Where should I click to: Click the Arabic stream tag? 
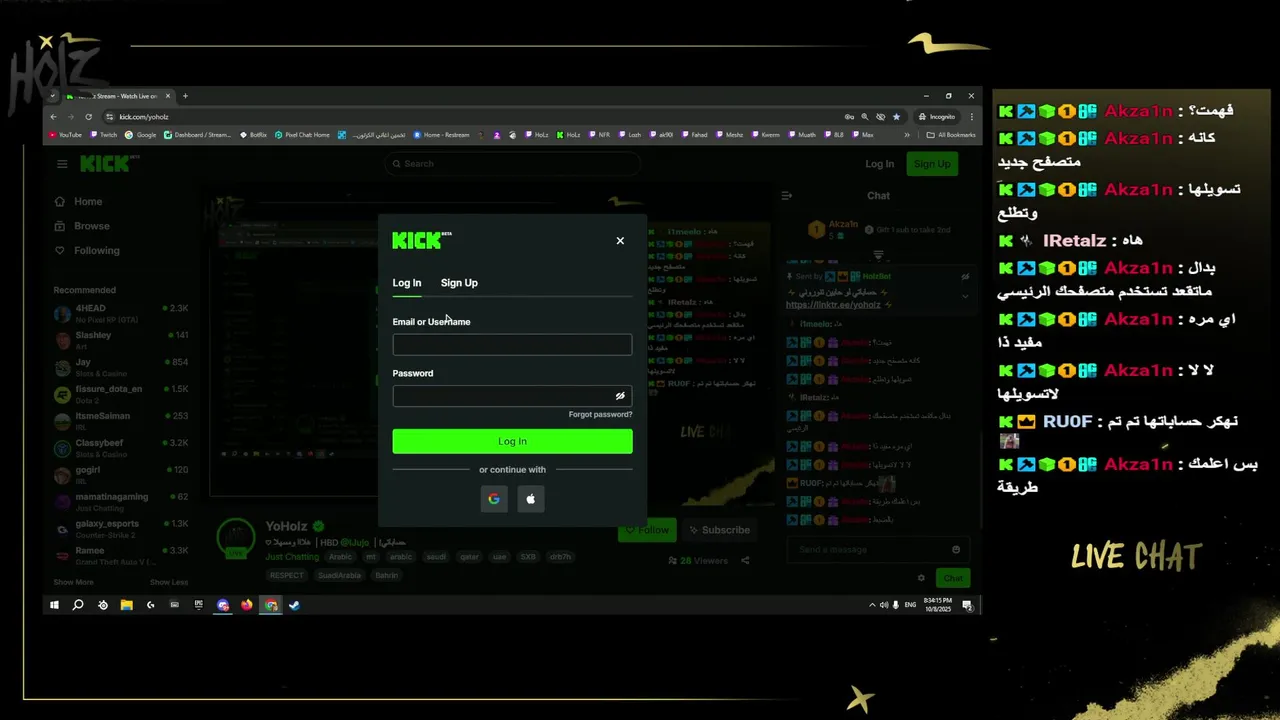coord(340,557)
